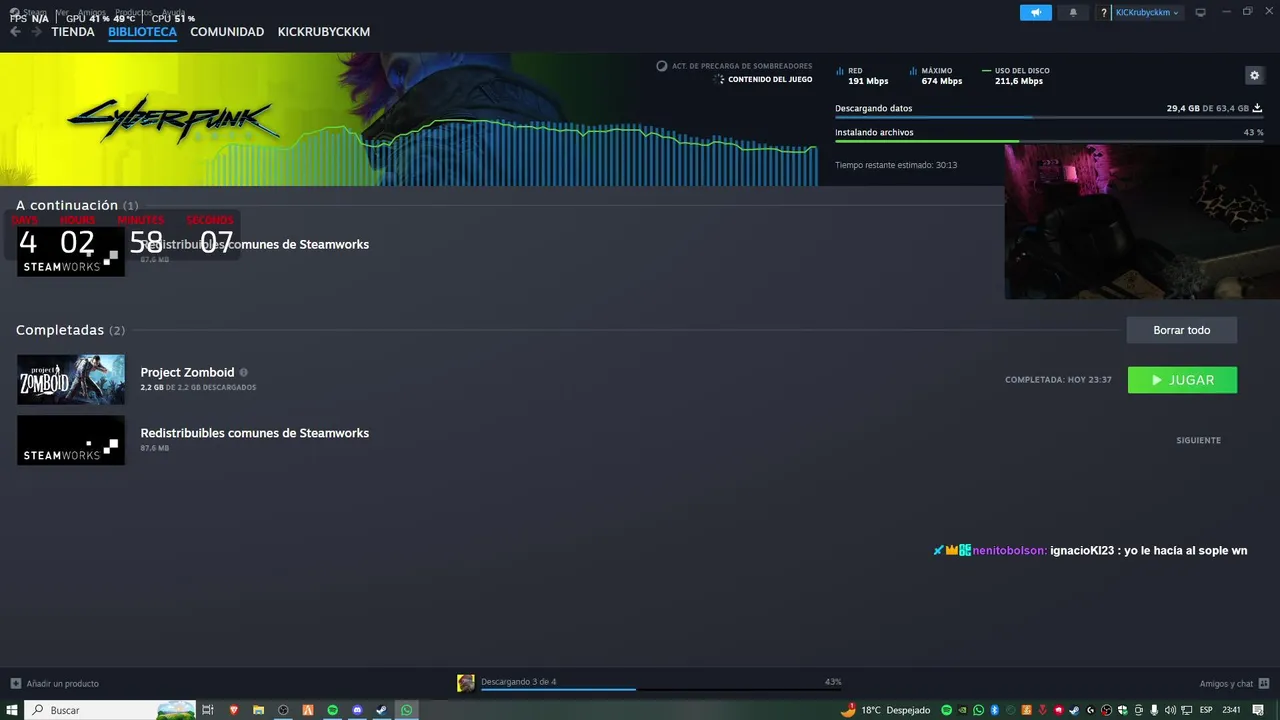Click the ESP language indicator
This screenshot has width=1280, height=720.
pos(1206,710)
